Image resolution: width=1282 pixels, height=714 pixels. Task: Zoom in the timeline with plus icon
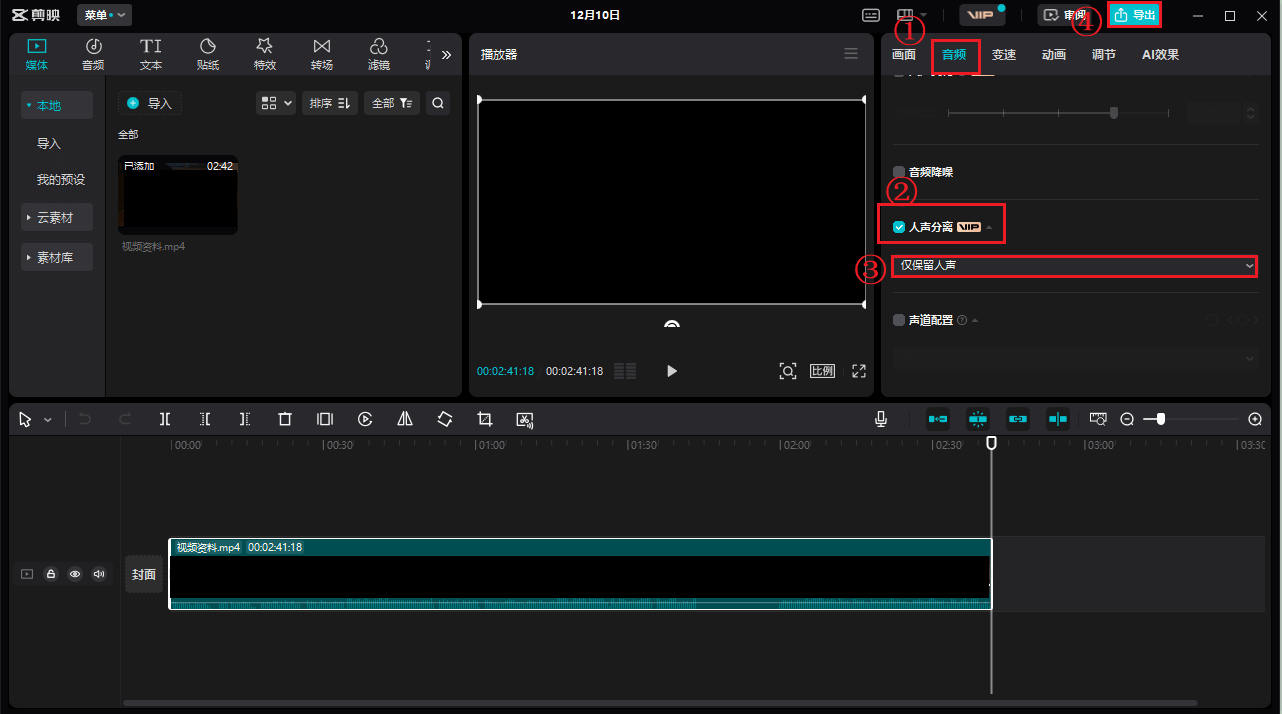pyautogui.click(x=1255, y=419)
